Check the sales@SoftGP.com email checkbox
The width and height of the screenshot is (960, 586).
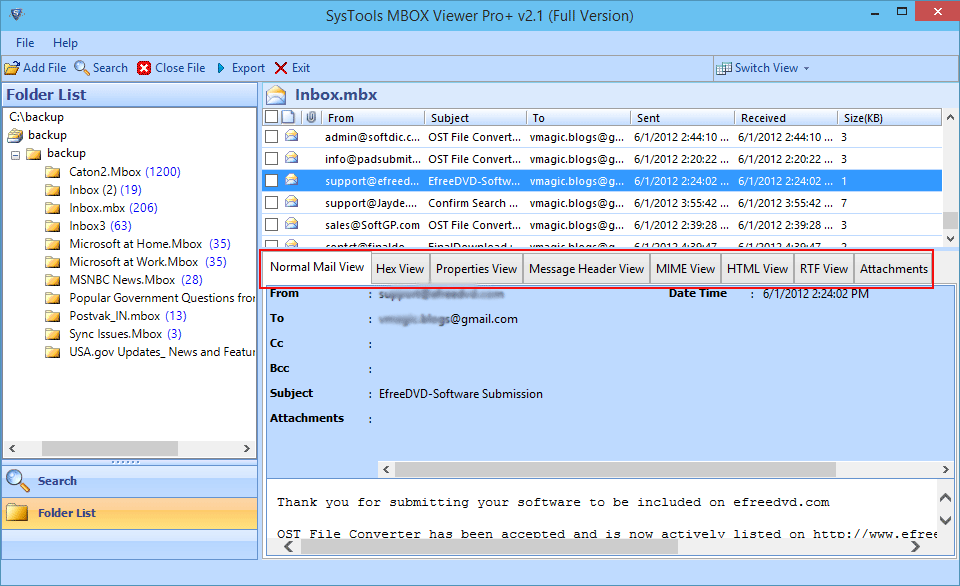pos(272,225)
